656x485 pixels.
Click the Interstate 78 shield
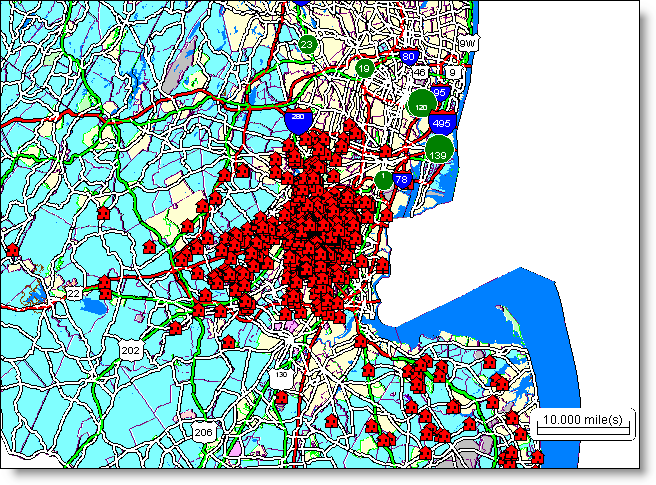tap(402, 181)
